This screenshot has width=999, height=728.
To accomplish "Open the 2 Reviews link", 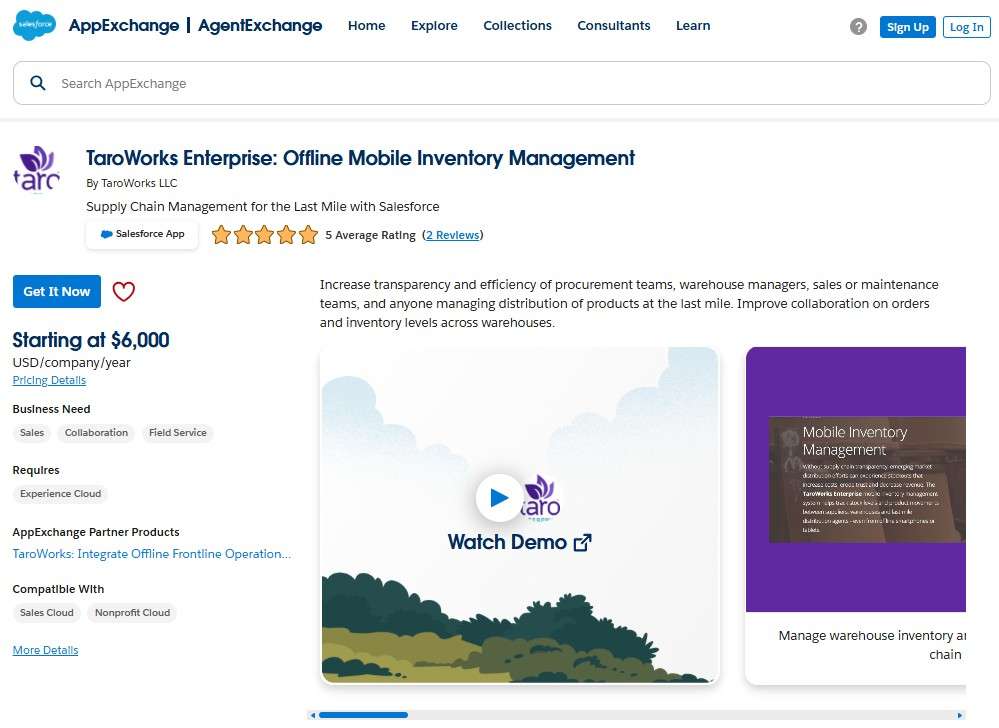I will [452, 236].
